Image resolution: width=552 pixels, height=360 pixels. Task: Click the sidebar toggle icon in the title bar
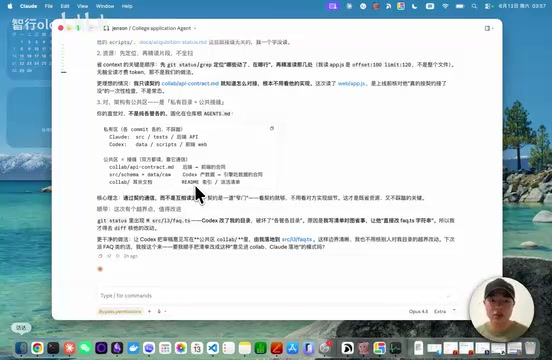(x=106, y=28)
